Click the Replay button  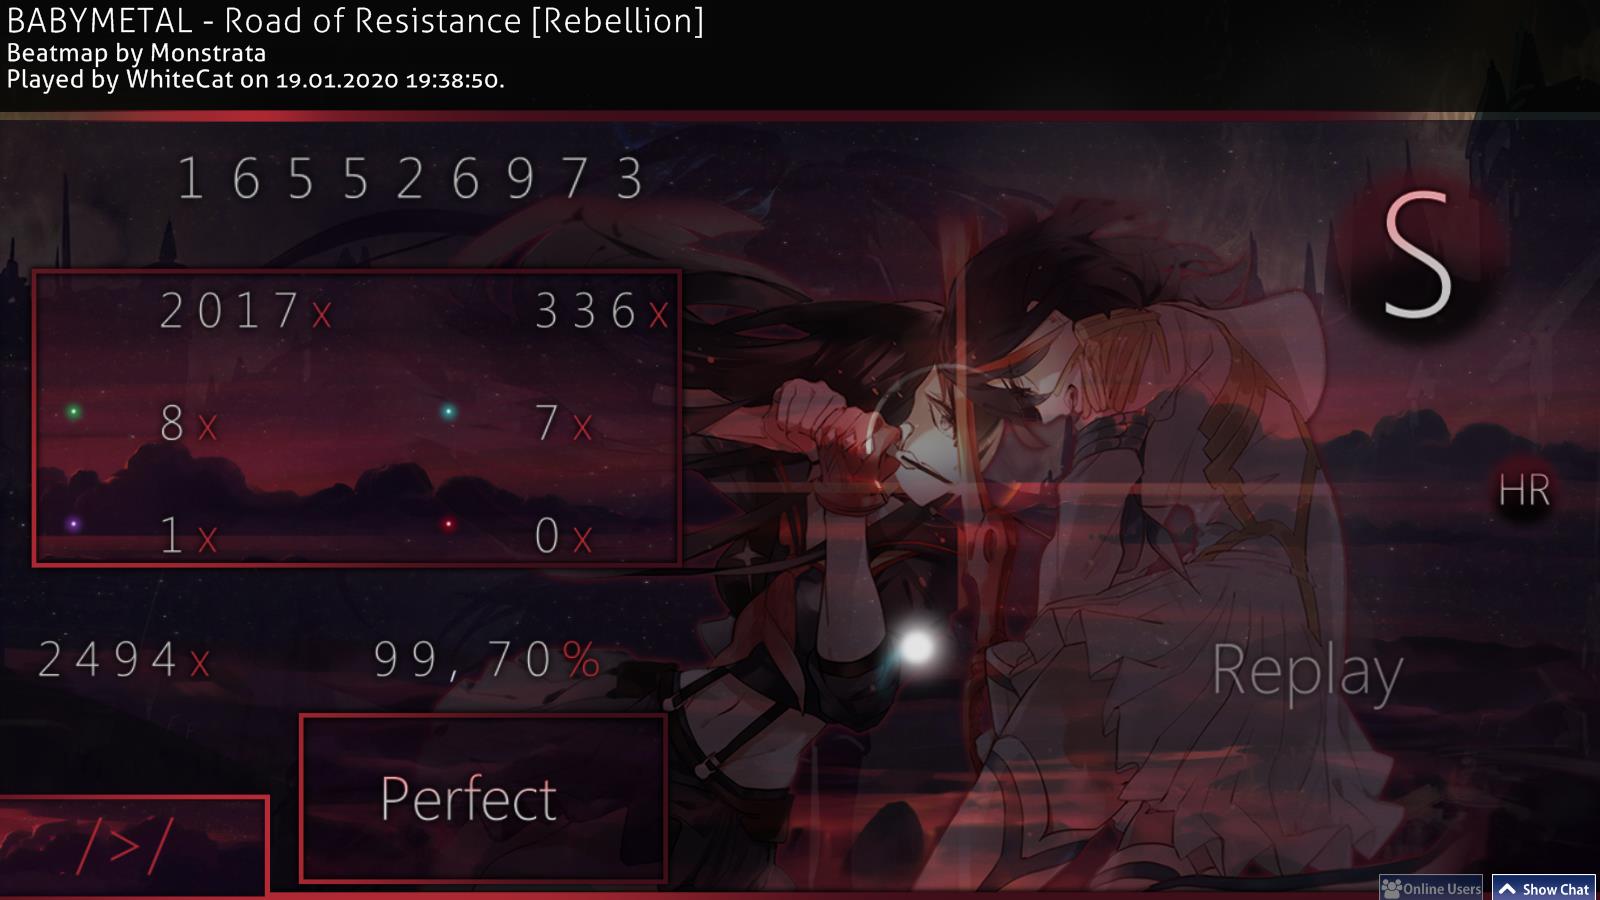pos(1307,672)
